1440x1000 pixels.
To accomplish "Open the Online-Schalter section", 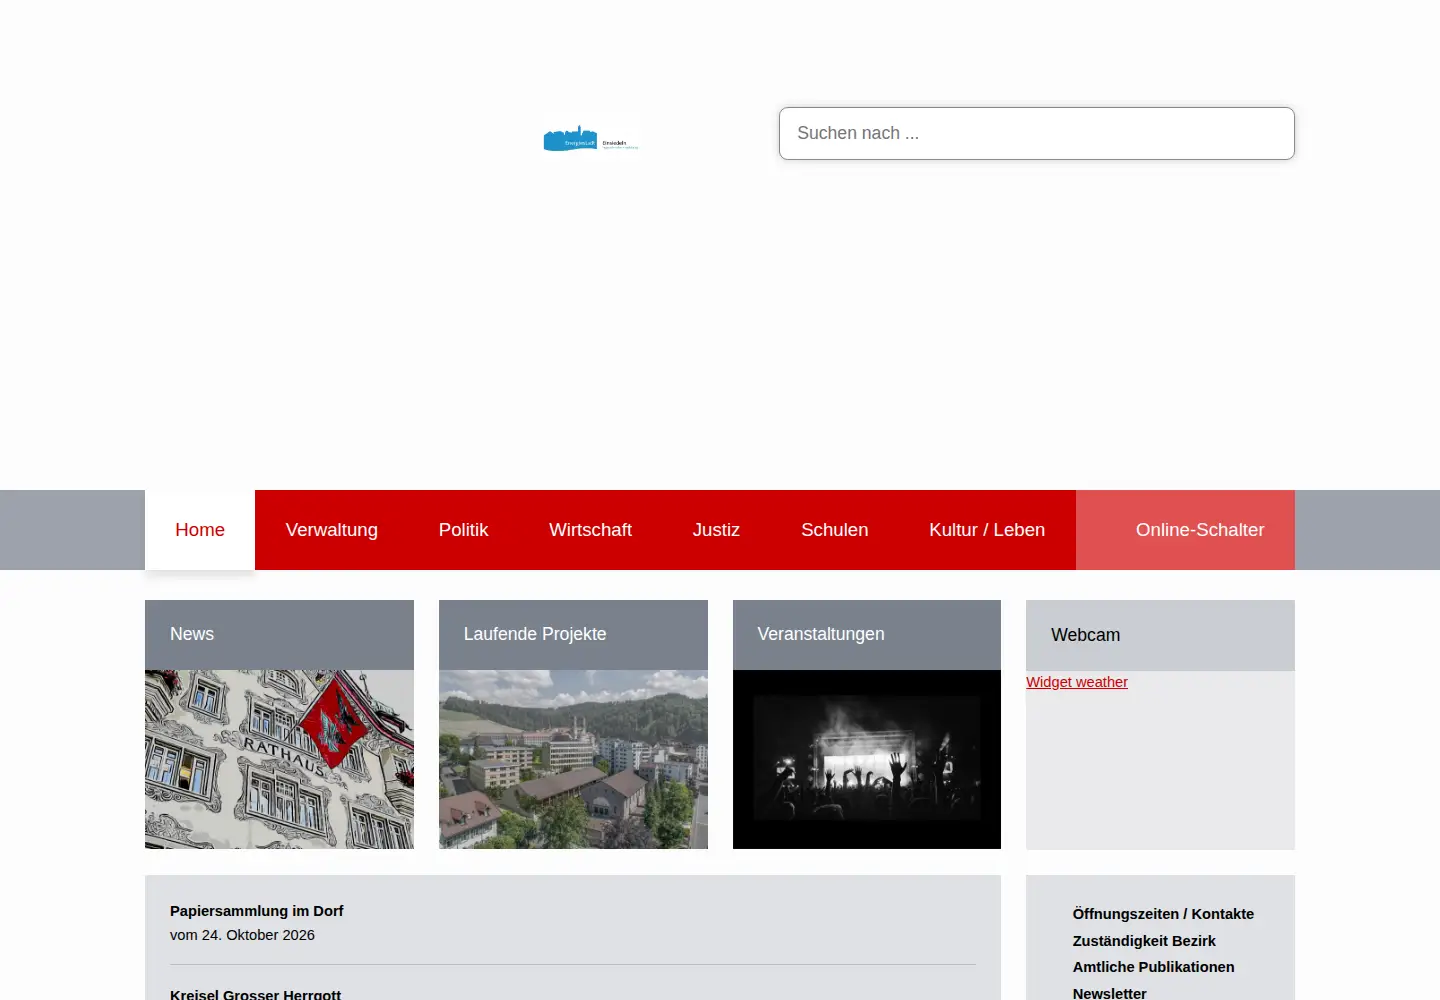I will pos(1185,530).
